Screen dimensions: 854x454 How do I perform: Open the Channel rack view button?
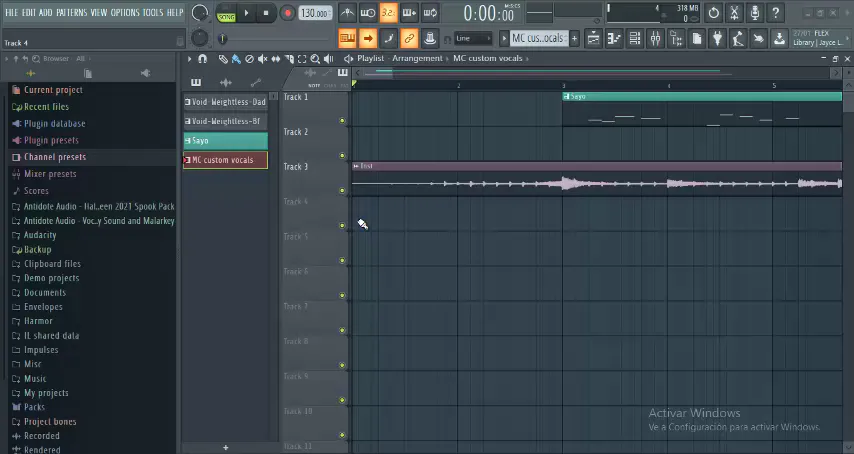point(635,38)
